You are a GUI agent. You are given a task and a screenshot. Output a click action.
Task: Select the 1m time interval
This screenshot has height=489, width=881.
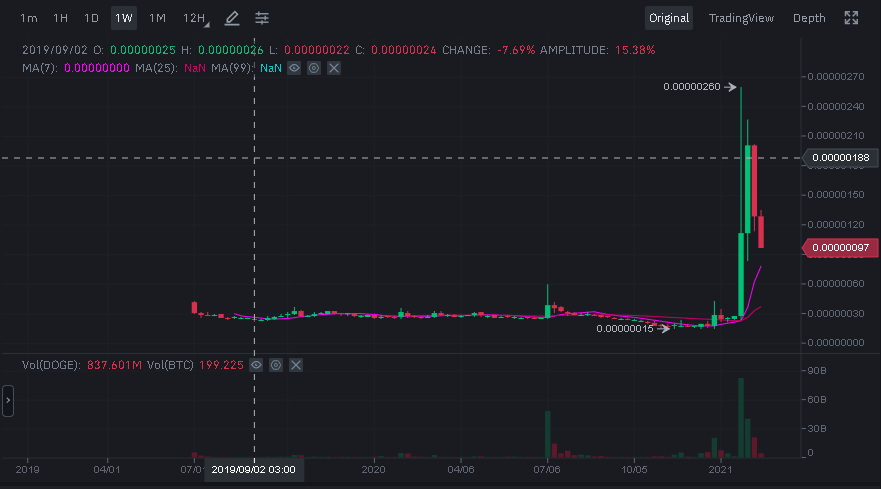pos(28,18)
